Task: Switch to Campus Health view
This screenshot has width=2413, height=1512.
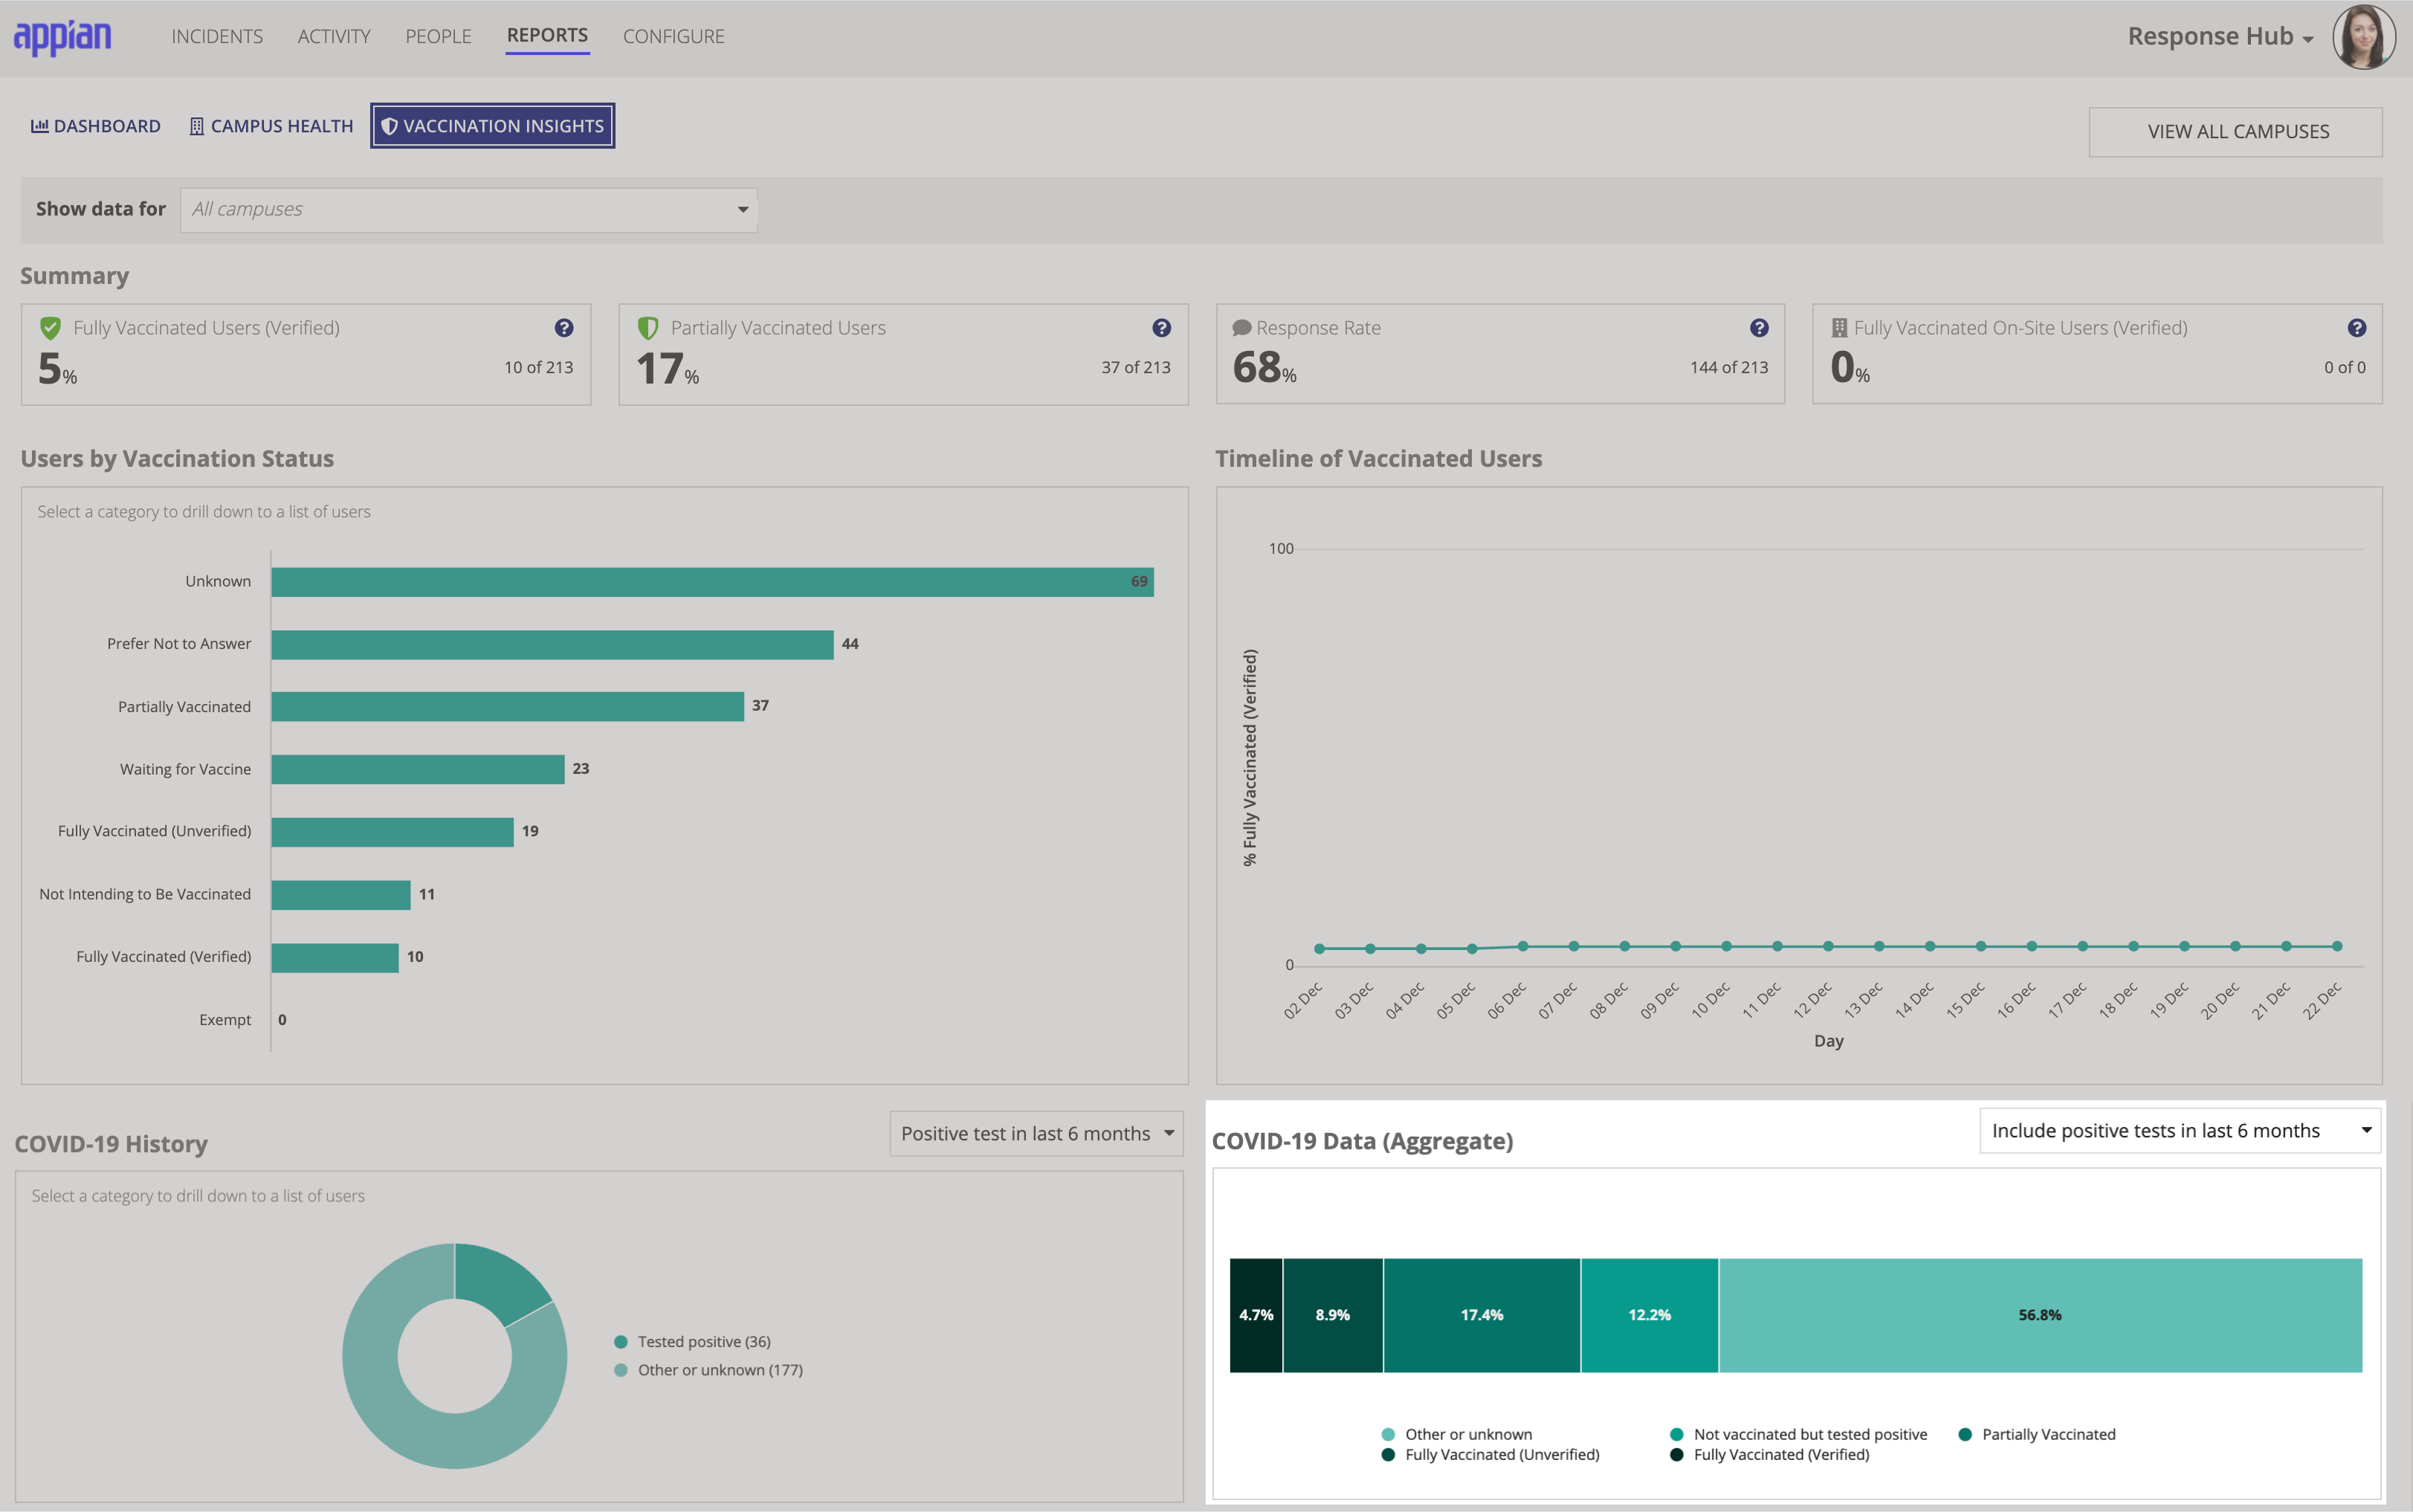Action: (x=271, y=126)
